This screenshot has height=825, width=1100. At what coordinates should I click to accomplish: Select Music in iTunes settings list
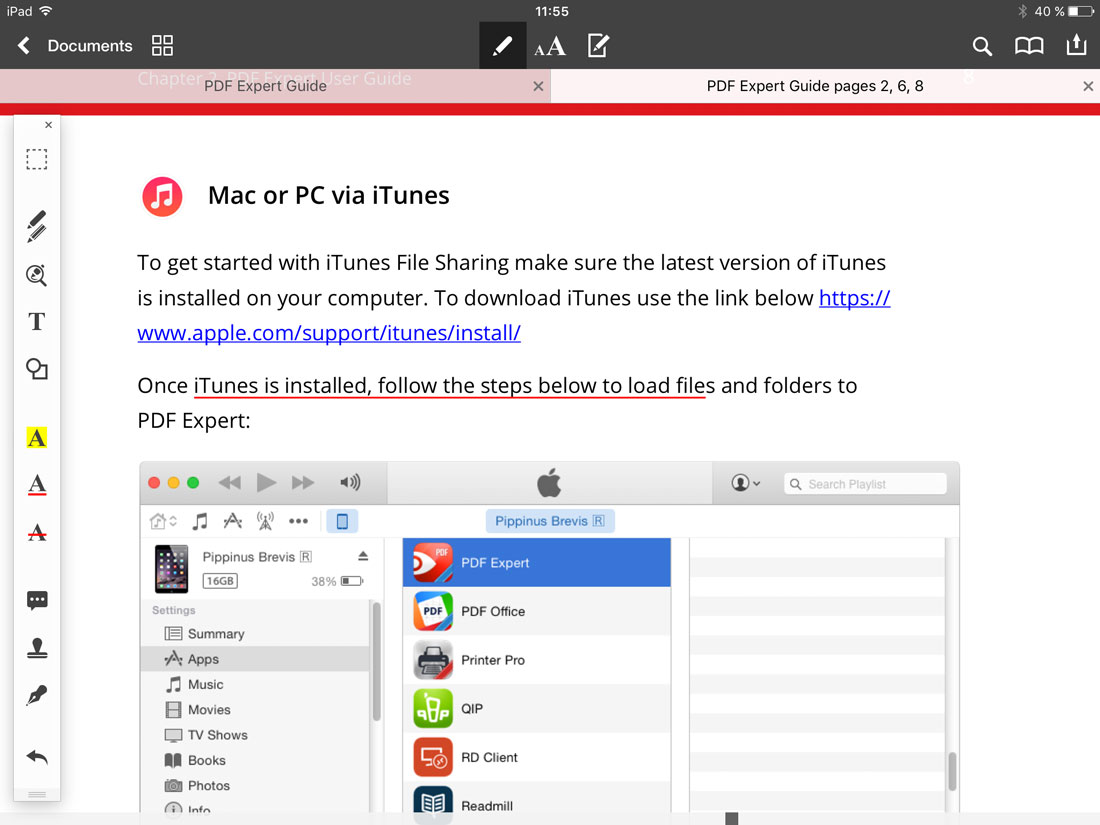point(256,684)
